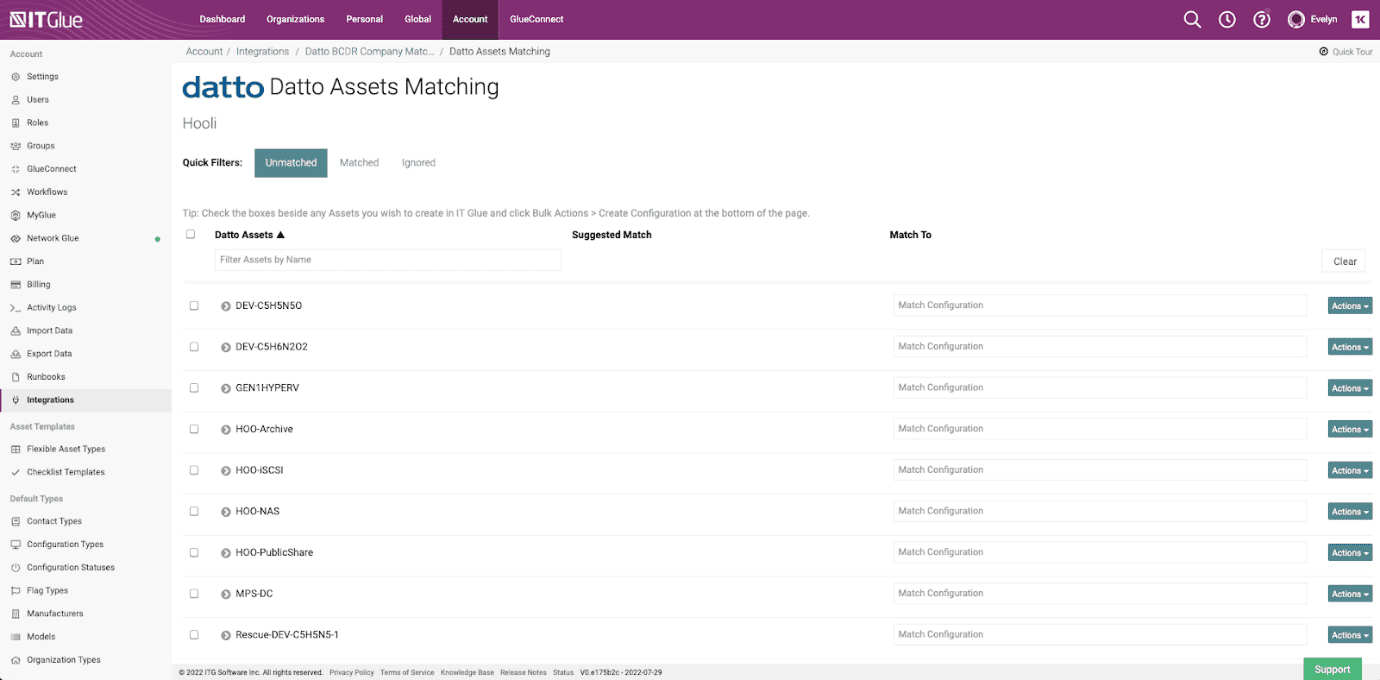The width and height of the screenshot is (1380, 680).
Task: Expand the GEN1HYPERV asset row arrow
Action: pos(226,388)
